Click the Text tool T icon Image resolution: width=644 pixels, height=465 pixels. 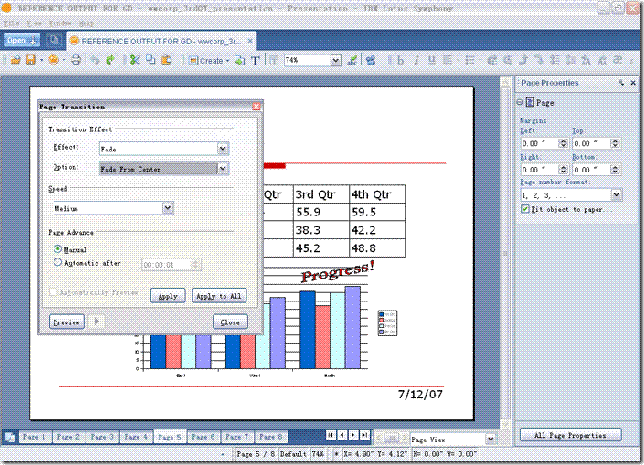coord(256,60)
